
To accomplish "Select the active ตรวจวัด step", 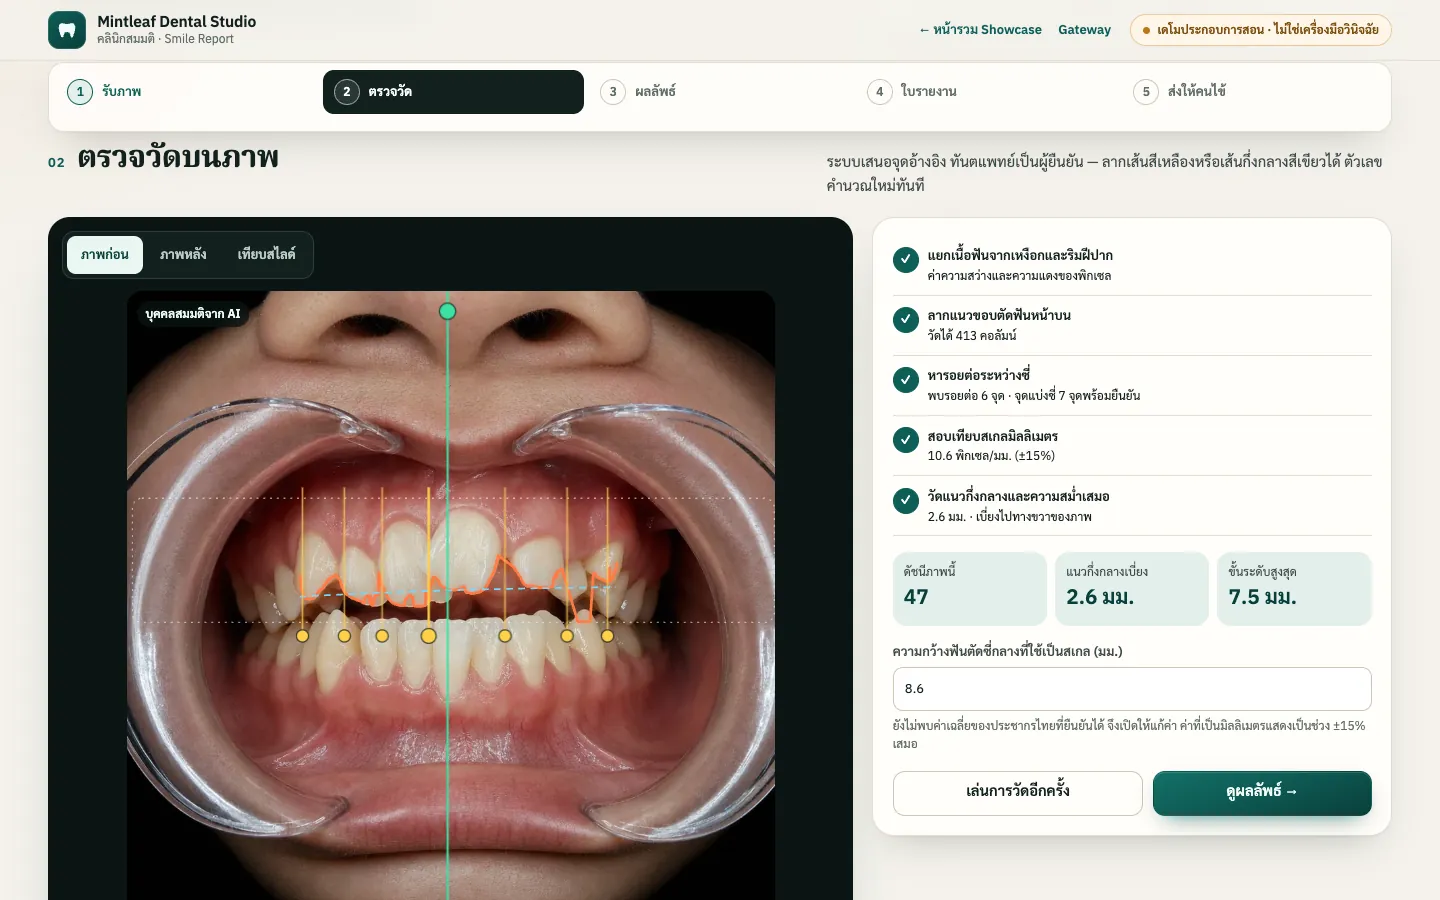I will point(453,92).
